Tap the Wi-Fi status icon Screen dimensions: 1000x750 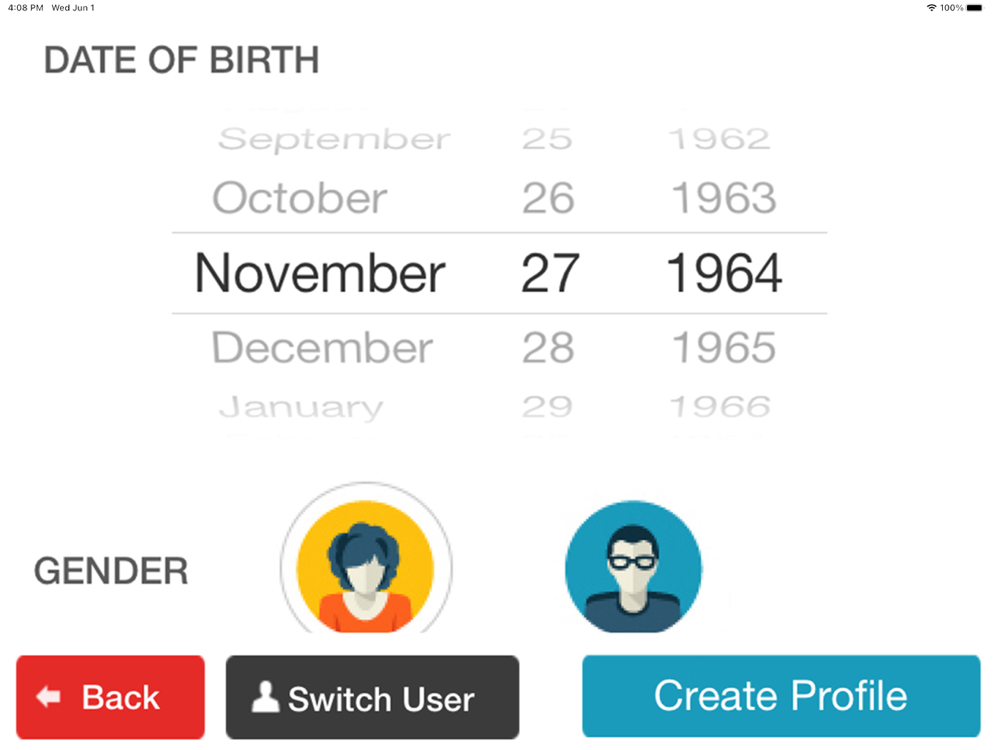click(931, 8)
